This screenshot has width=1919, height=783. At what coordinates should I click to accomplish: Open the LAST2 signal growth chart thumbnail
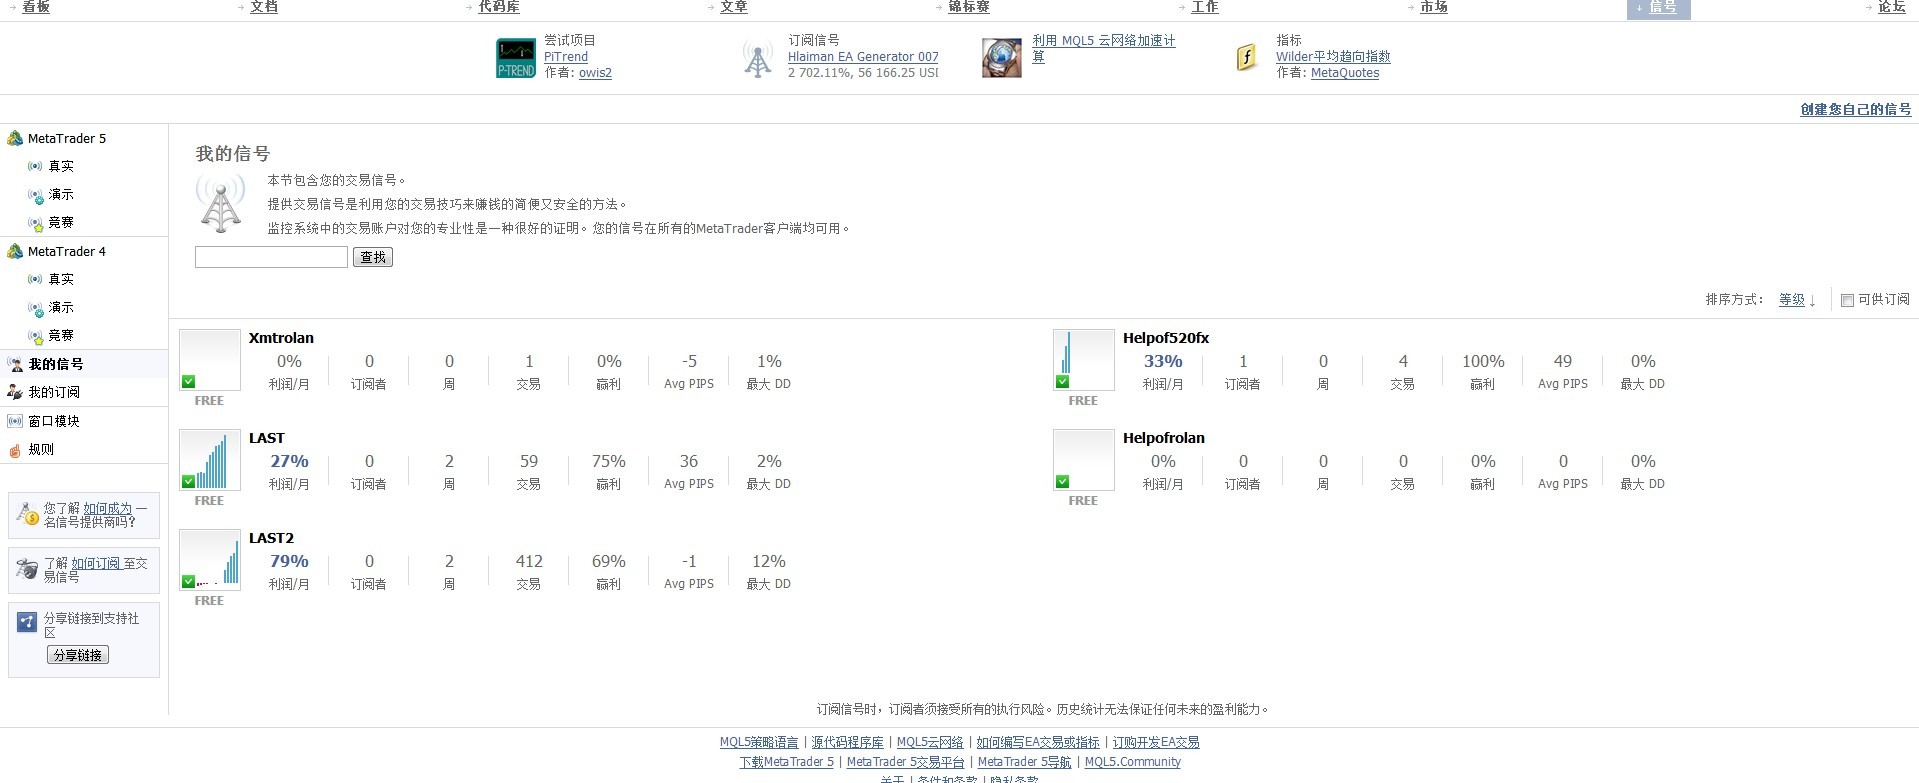210,560
